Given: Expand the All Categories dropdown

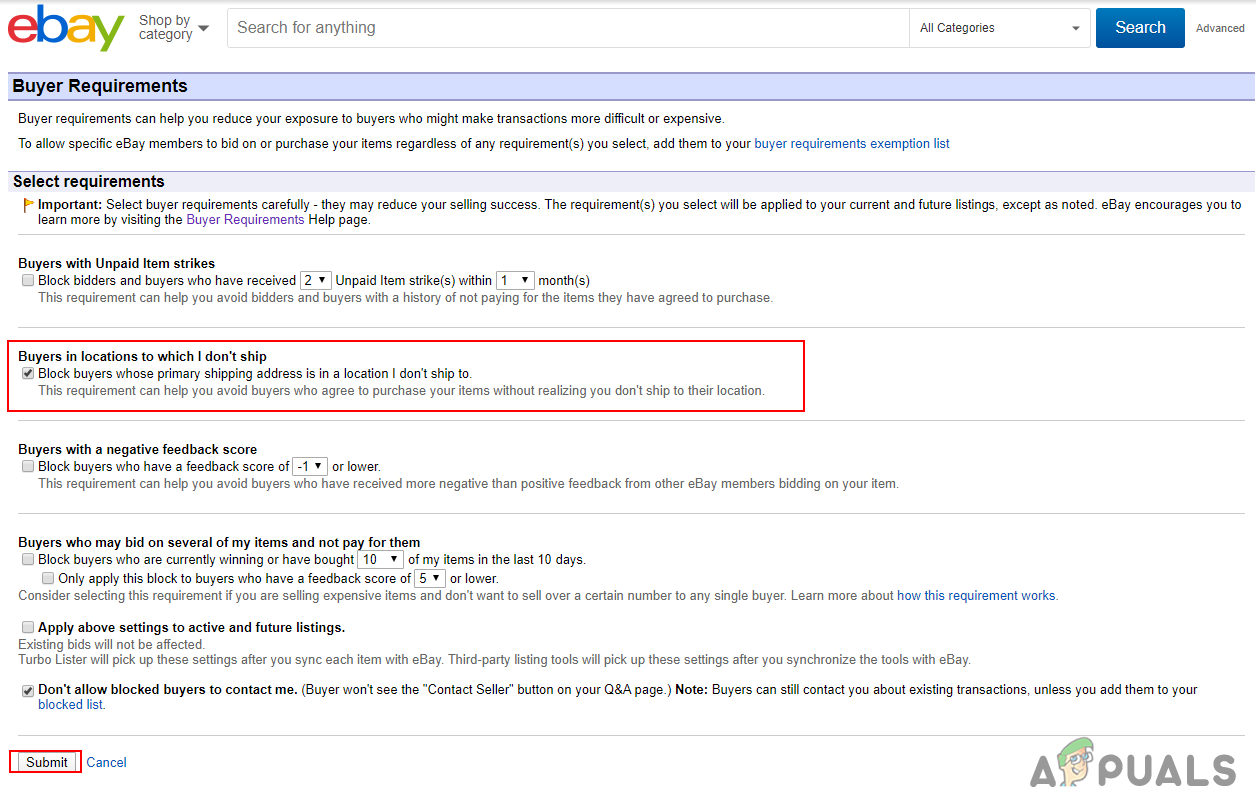Looking at the screenshot, I should tap(1000, 28).
